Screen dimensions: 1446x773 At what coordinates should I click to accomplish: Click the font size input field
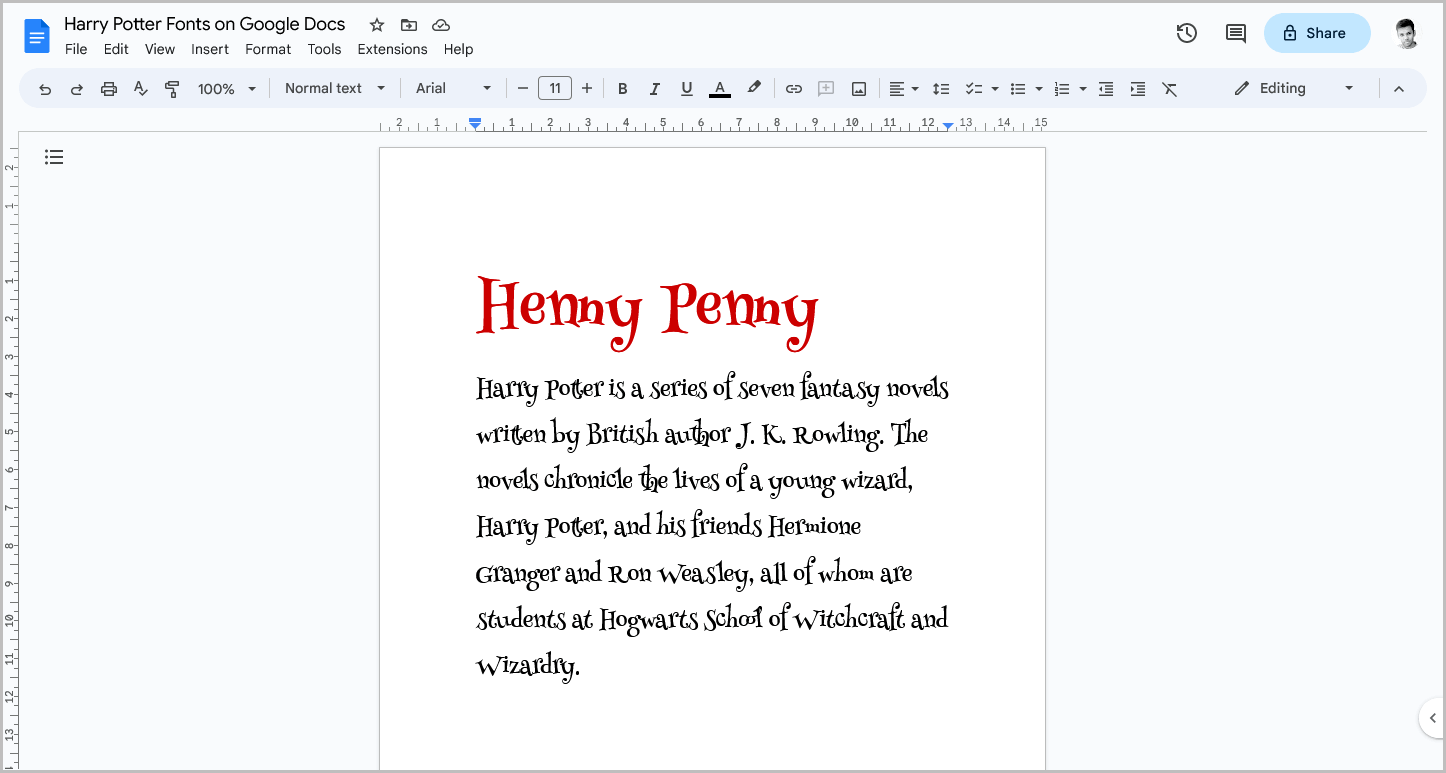coord(555,88)
